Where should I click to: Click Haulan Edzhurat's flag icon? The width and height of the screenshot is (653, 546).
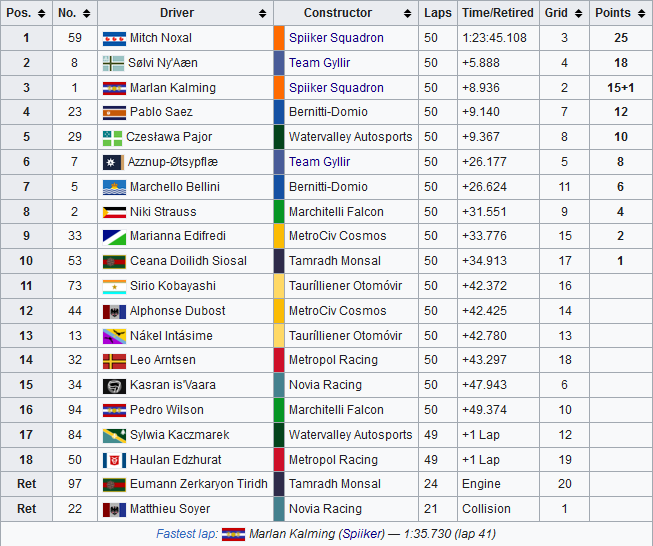pos(114,461)
